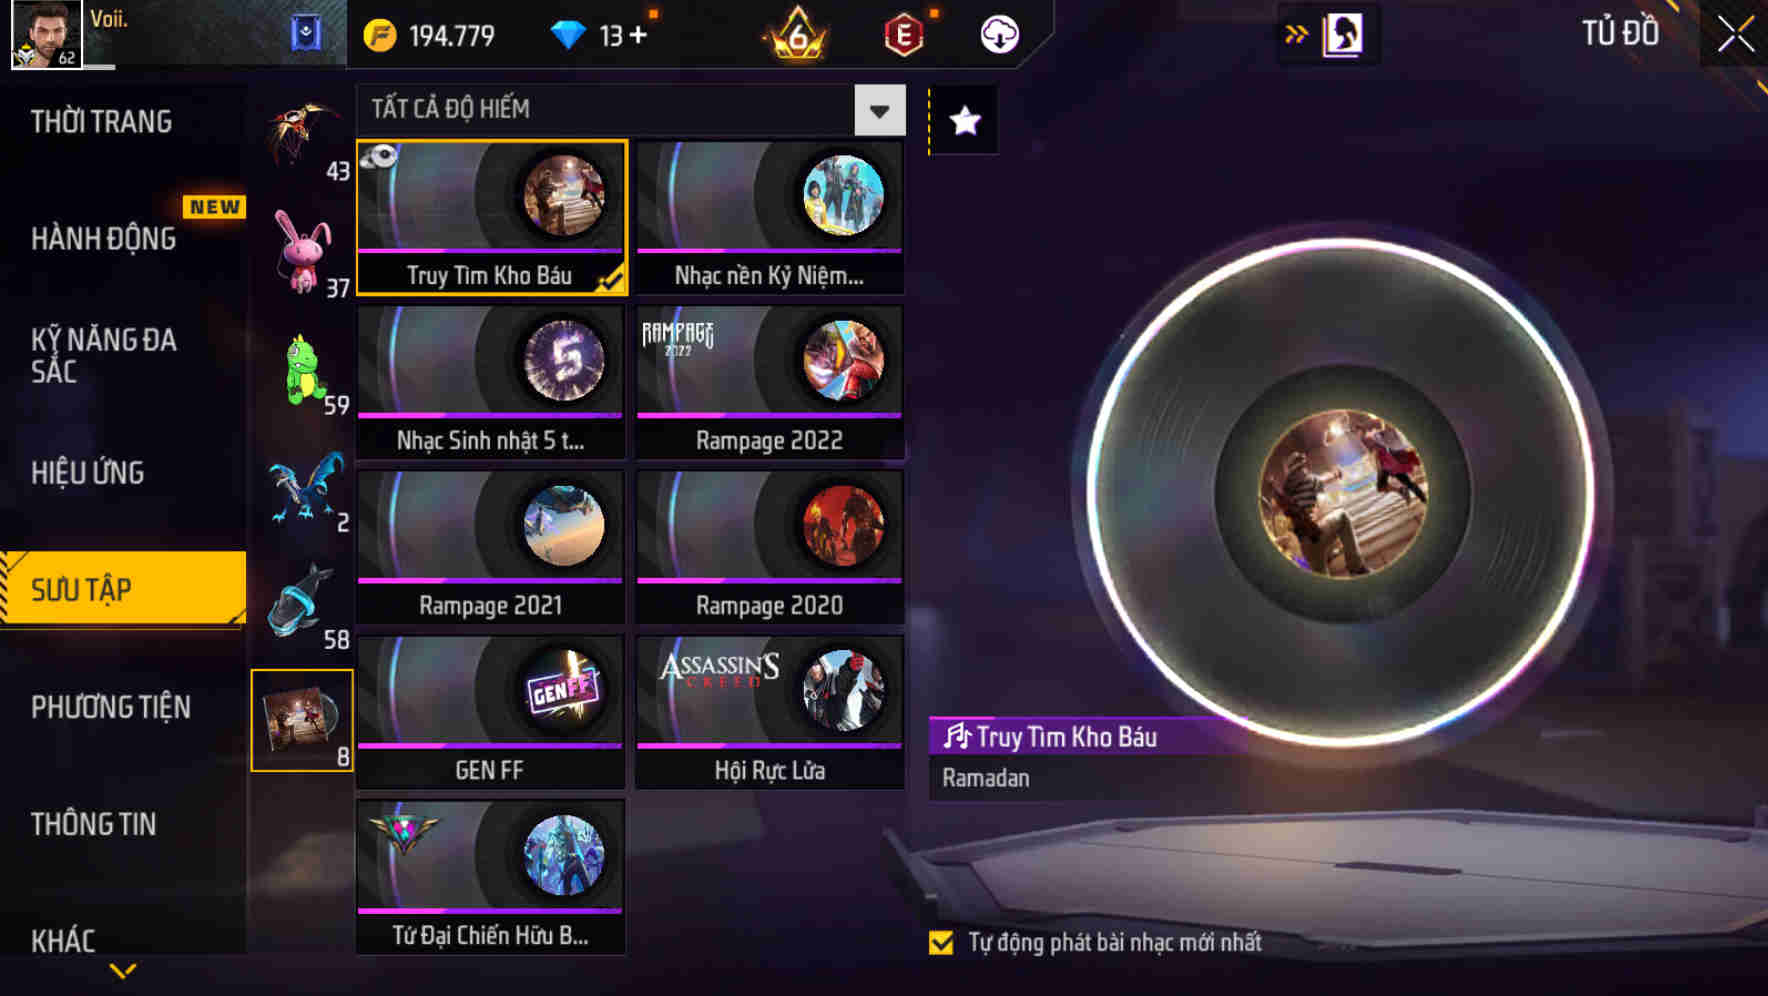This screenshot has height=996, width=1768.
Task: Toggle auto-play newest music checkbox
Action: [941, 942]
